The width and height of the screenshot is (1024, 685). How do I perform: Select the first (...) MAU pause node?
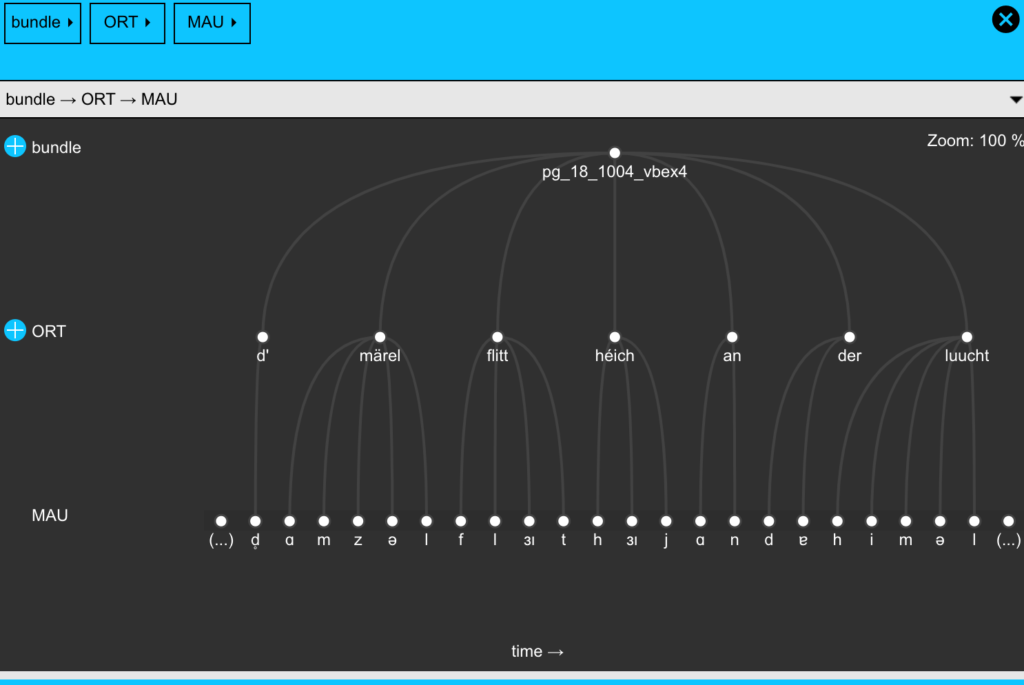coord(221,521)
